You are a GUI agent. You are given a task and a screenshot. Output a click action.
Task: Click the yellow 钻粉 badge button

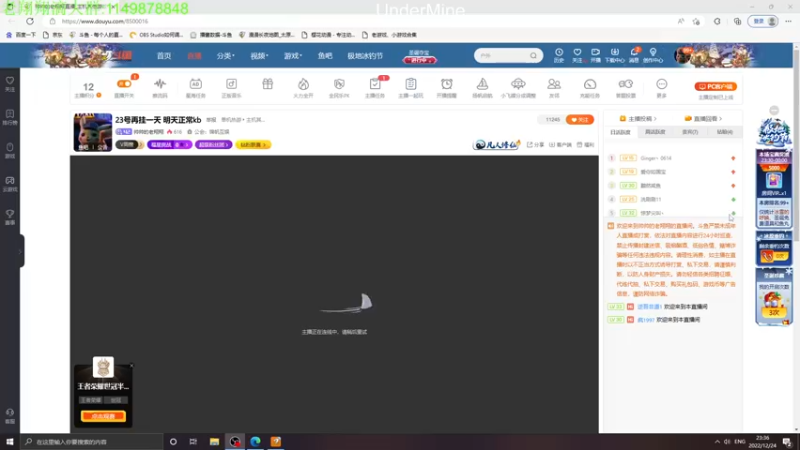pos(253,145)
